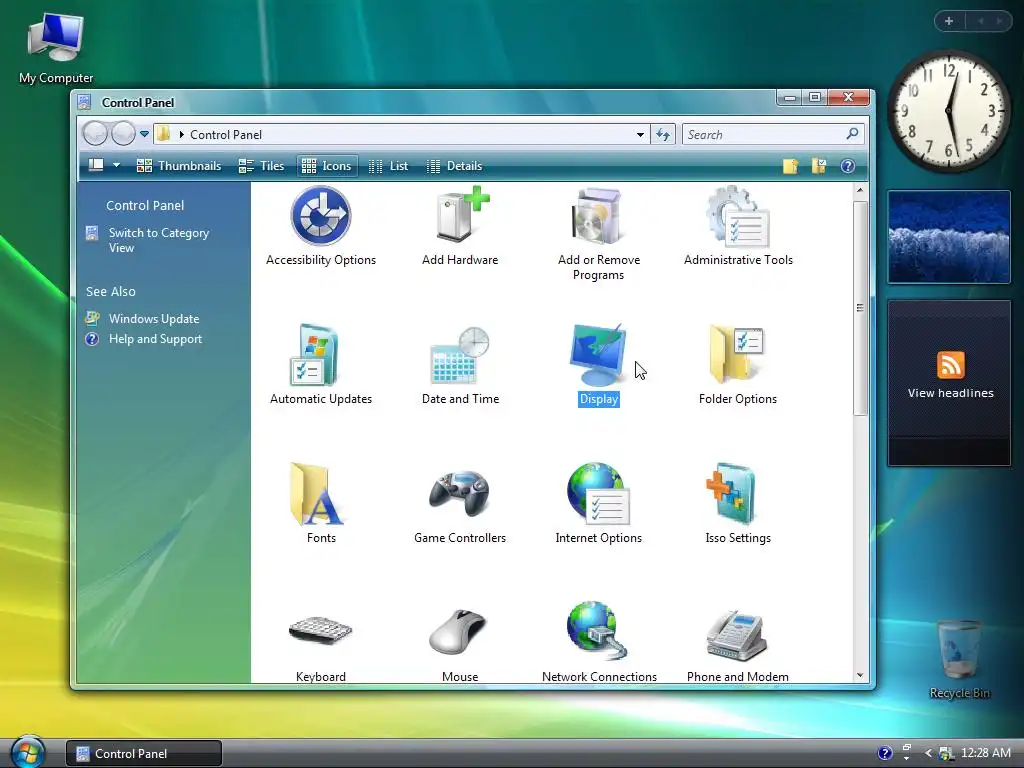Open the recent pages dropdown beside the back and forward buttons

(144, 134)
